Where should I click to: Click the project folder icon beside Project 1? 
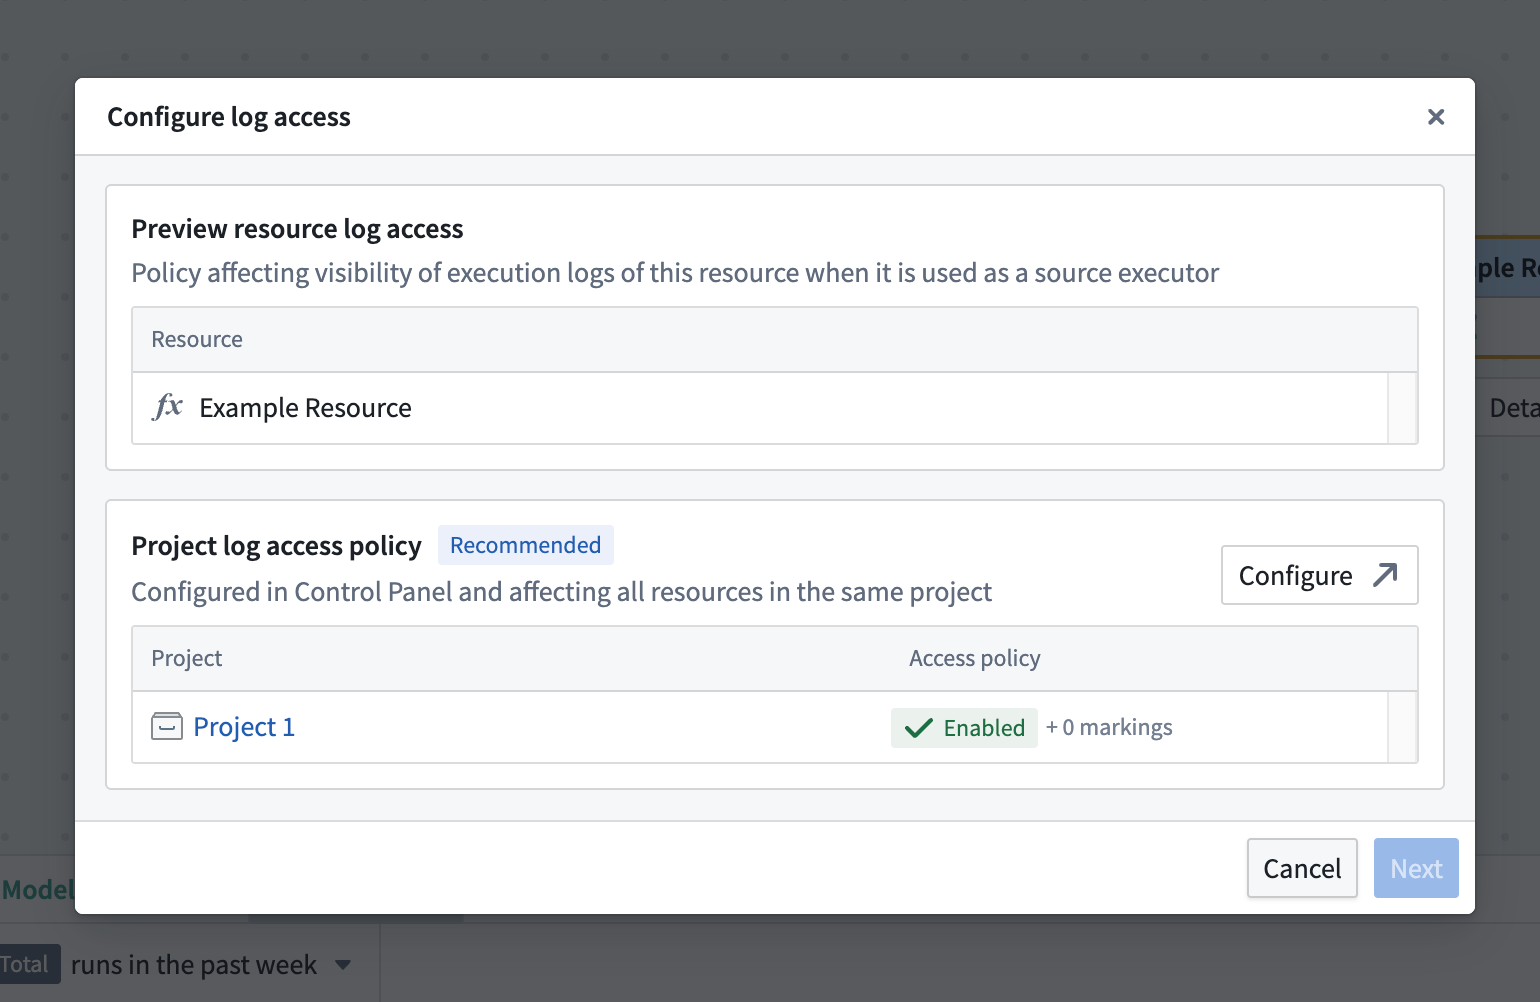tap(167, 726)
